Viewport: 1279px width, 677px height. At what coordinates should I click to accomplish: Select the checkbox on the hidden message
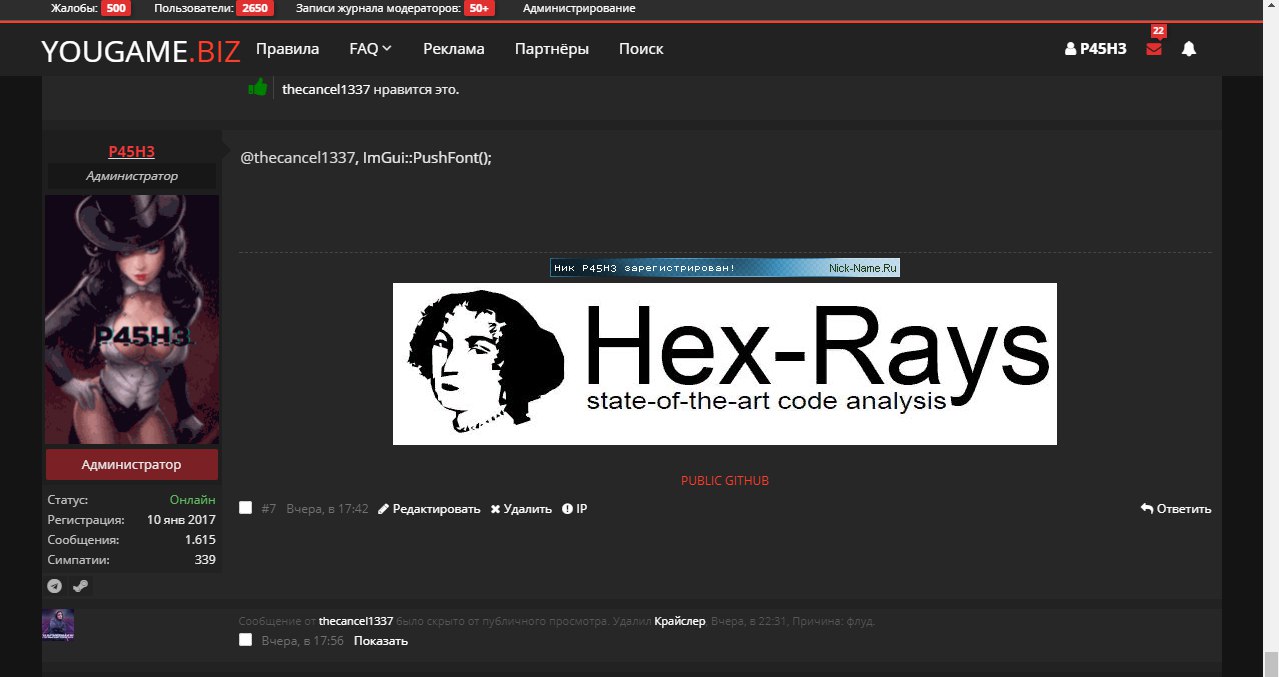coord(246,640)
